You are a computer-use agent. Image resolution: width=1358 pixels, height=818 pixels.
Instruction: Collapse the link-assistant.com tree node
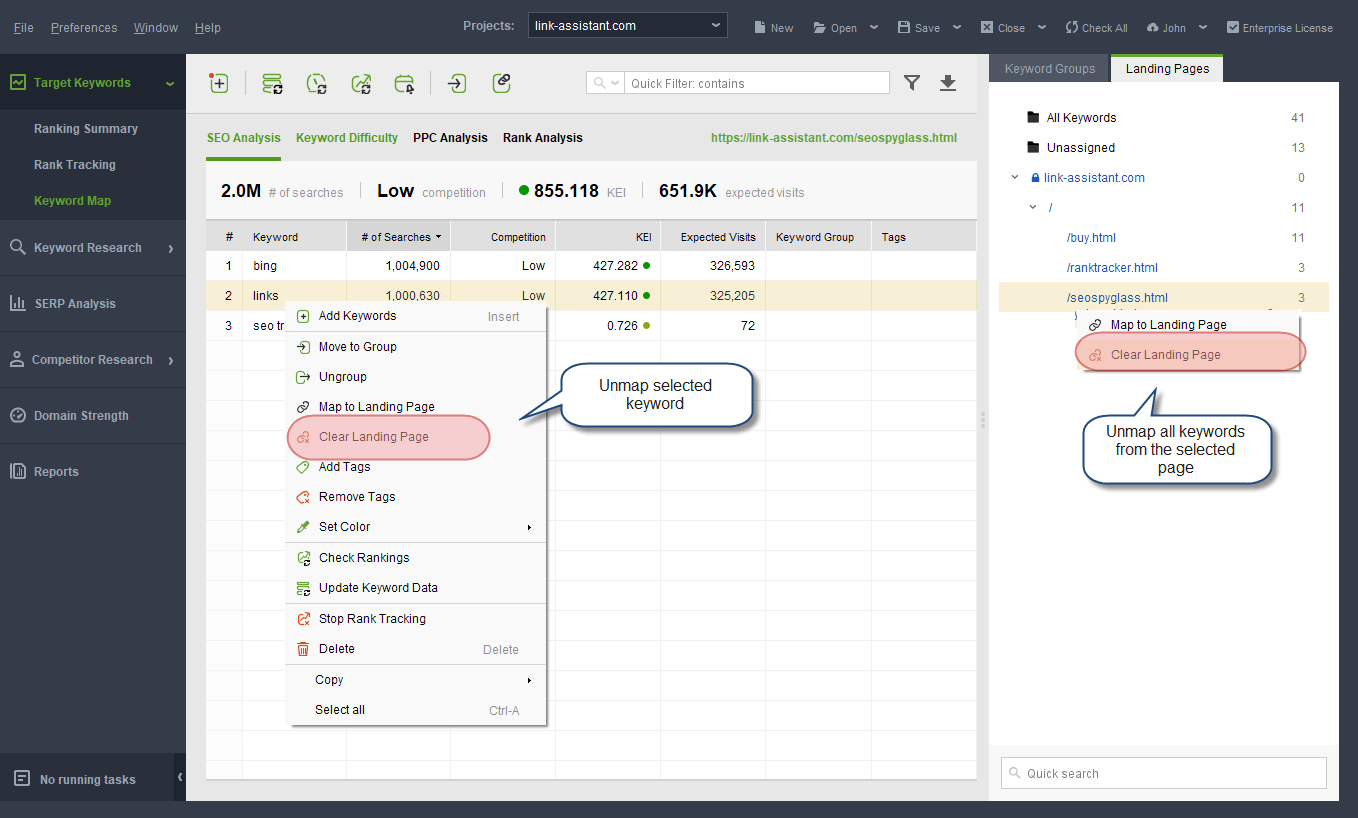(1015, 178)
